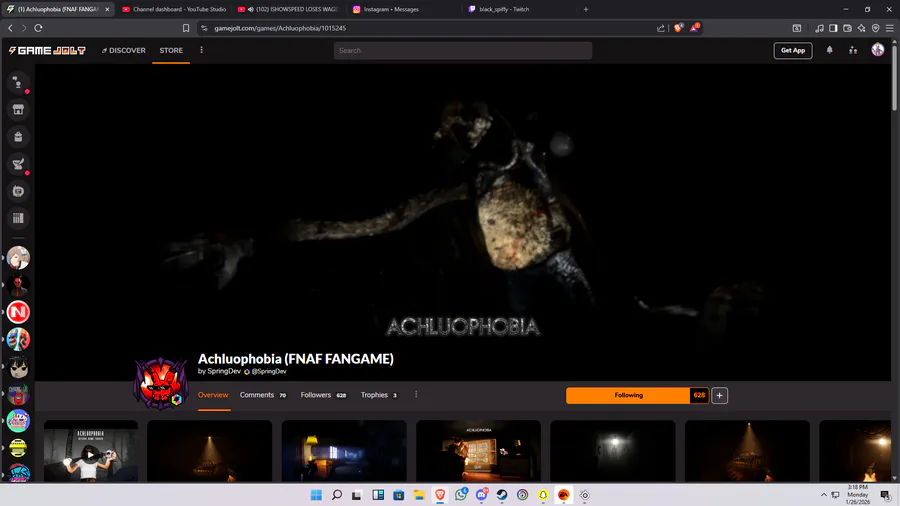Open the Windows Start menu
Viewport: 900px width, 506px height.
(x=316, y=495)
